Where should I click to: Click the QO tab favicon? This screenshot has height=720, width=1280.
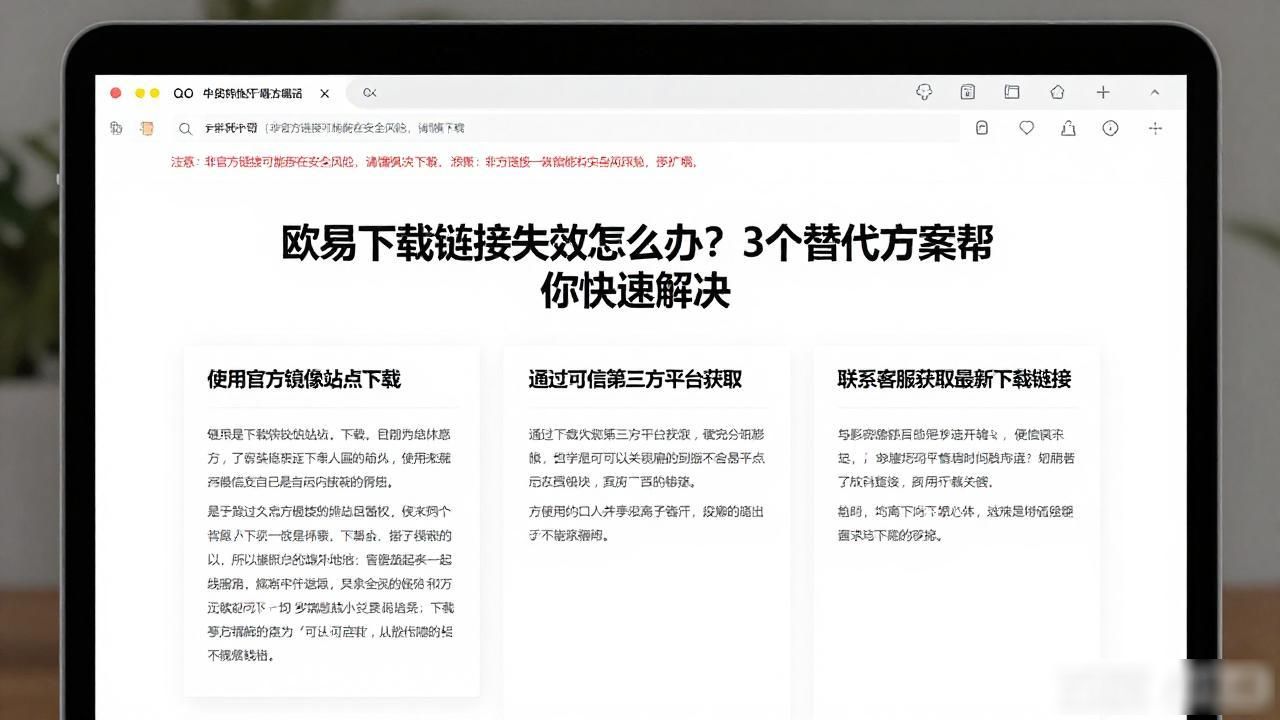click(183, 93)
